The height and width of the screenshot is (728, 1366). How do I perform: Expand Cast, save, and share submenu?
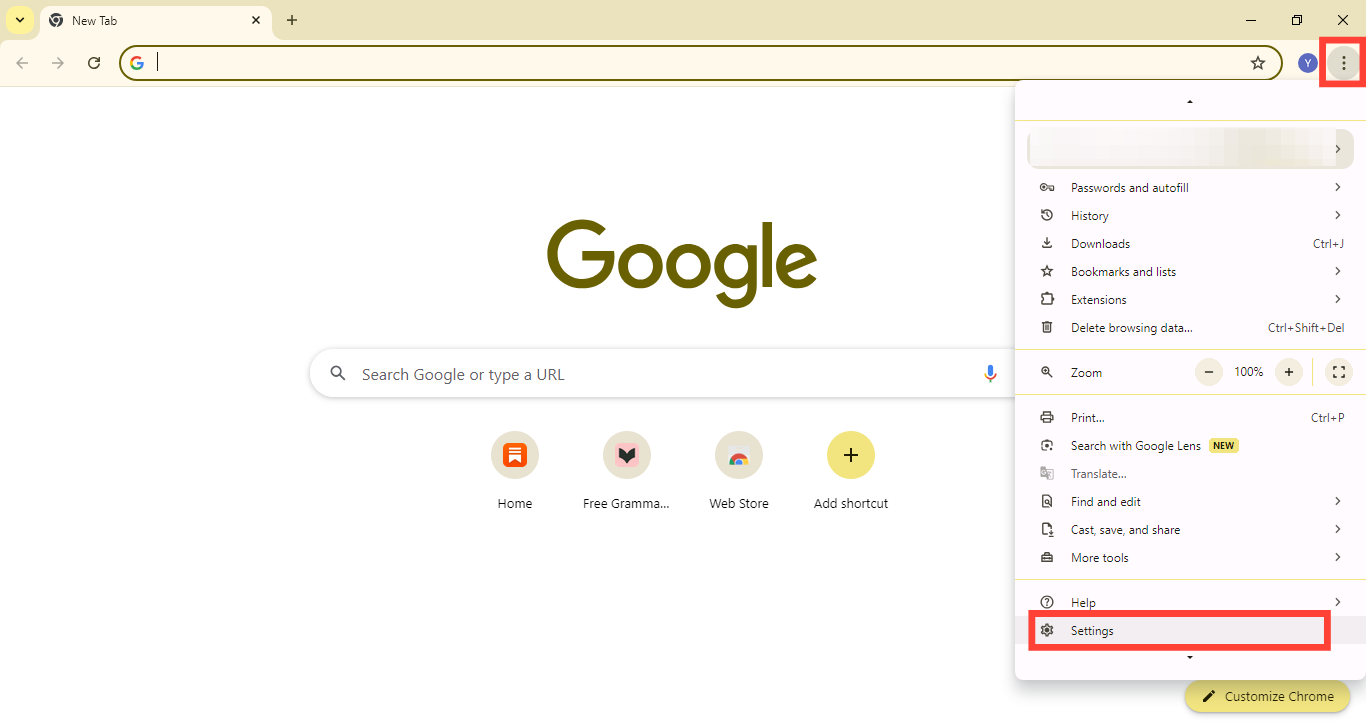click(1190, 530)
